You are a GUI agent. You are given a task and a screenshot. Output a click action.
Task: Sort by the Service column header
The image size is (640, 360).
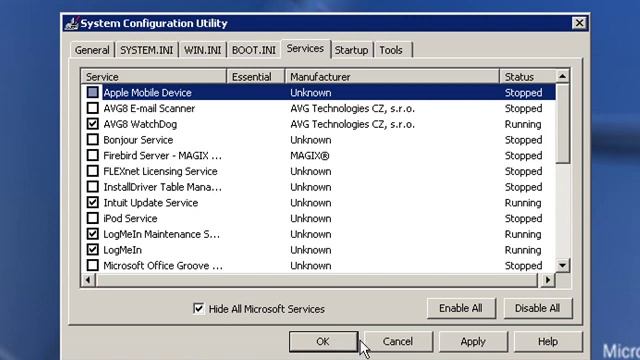tap(154, 77)
